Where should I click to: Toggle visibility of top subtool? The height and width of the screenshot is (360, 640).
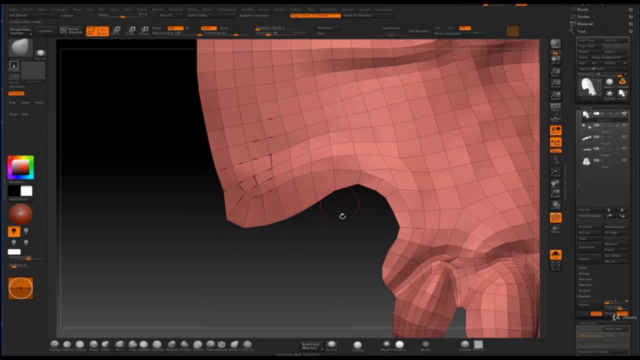(624, 114)
